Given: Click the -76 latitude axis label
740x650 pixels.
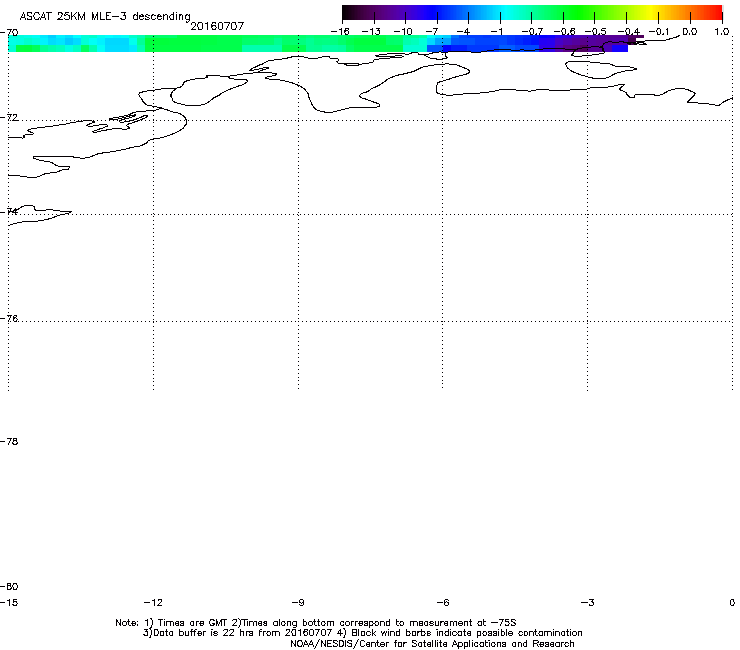Looking at the screenshot, I should 9,319.
